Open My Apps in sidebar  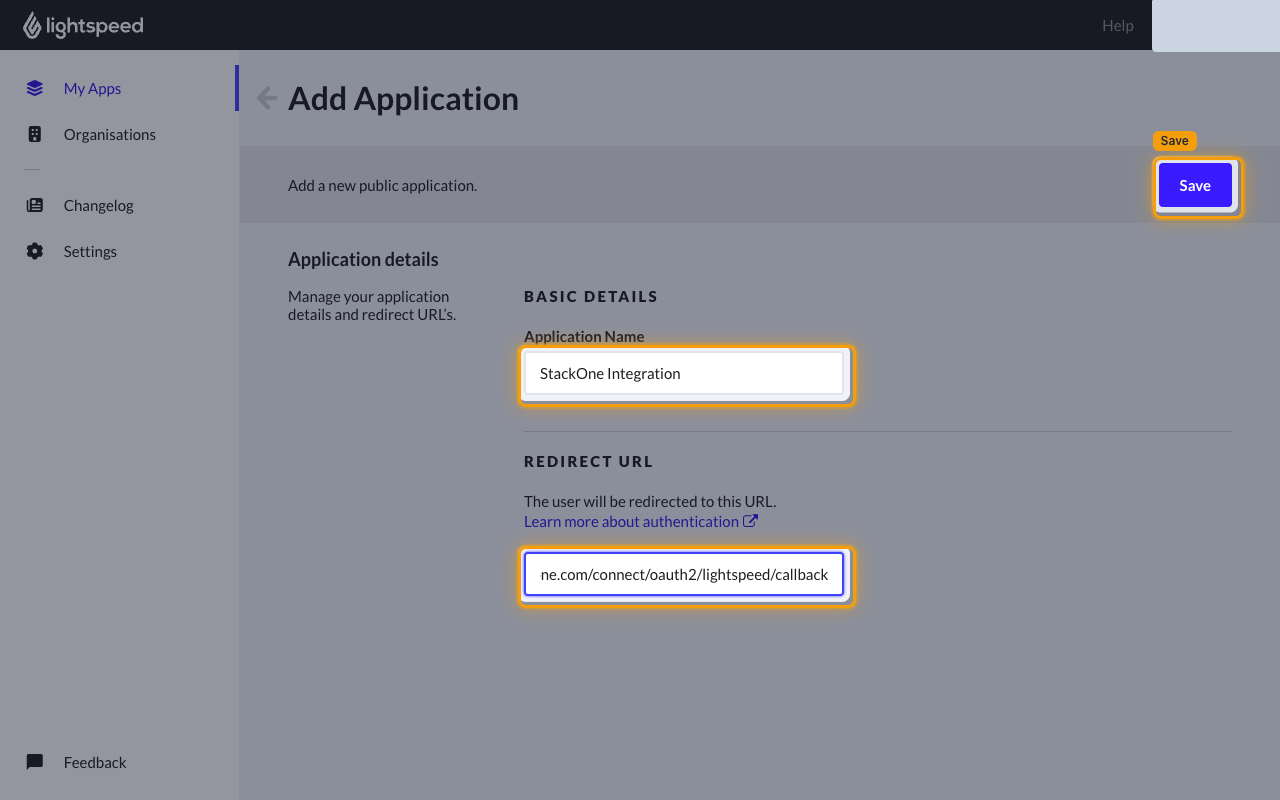92,88
